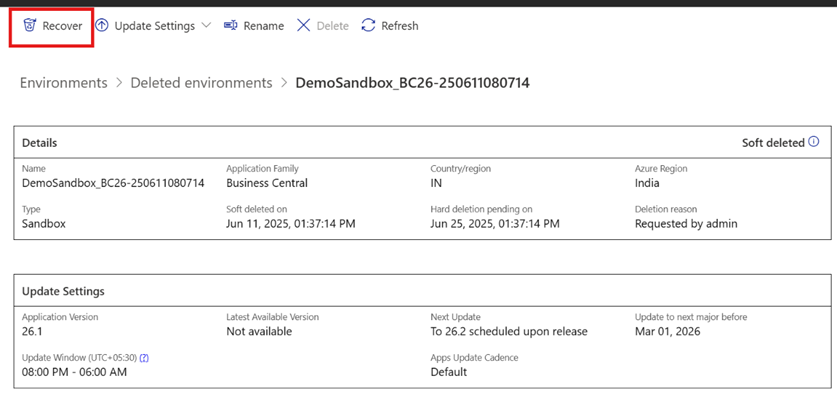Screen dimensions: 837x416
Task: Click the Update Settings label
Action: coord(155,26)
